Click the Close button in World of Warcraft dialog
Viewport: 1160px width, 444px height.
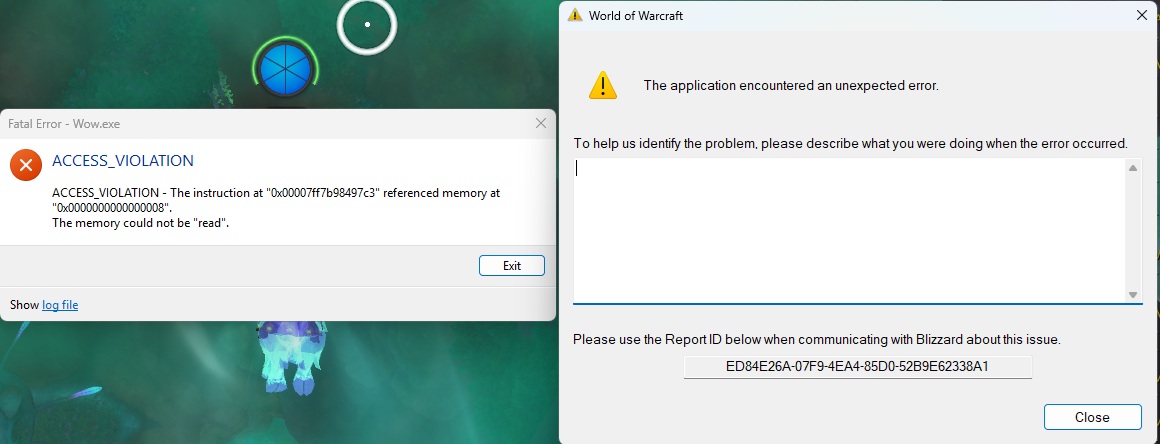(1093, 417)
